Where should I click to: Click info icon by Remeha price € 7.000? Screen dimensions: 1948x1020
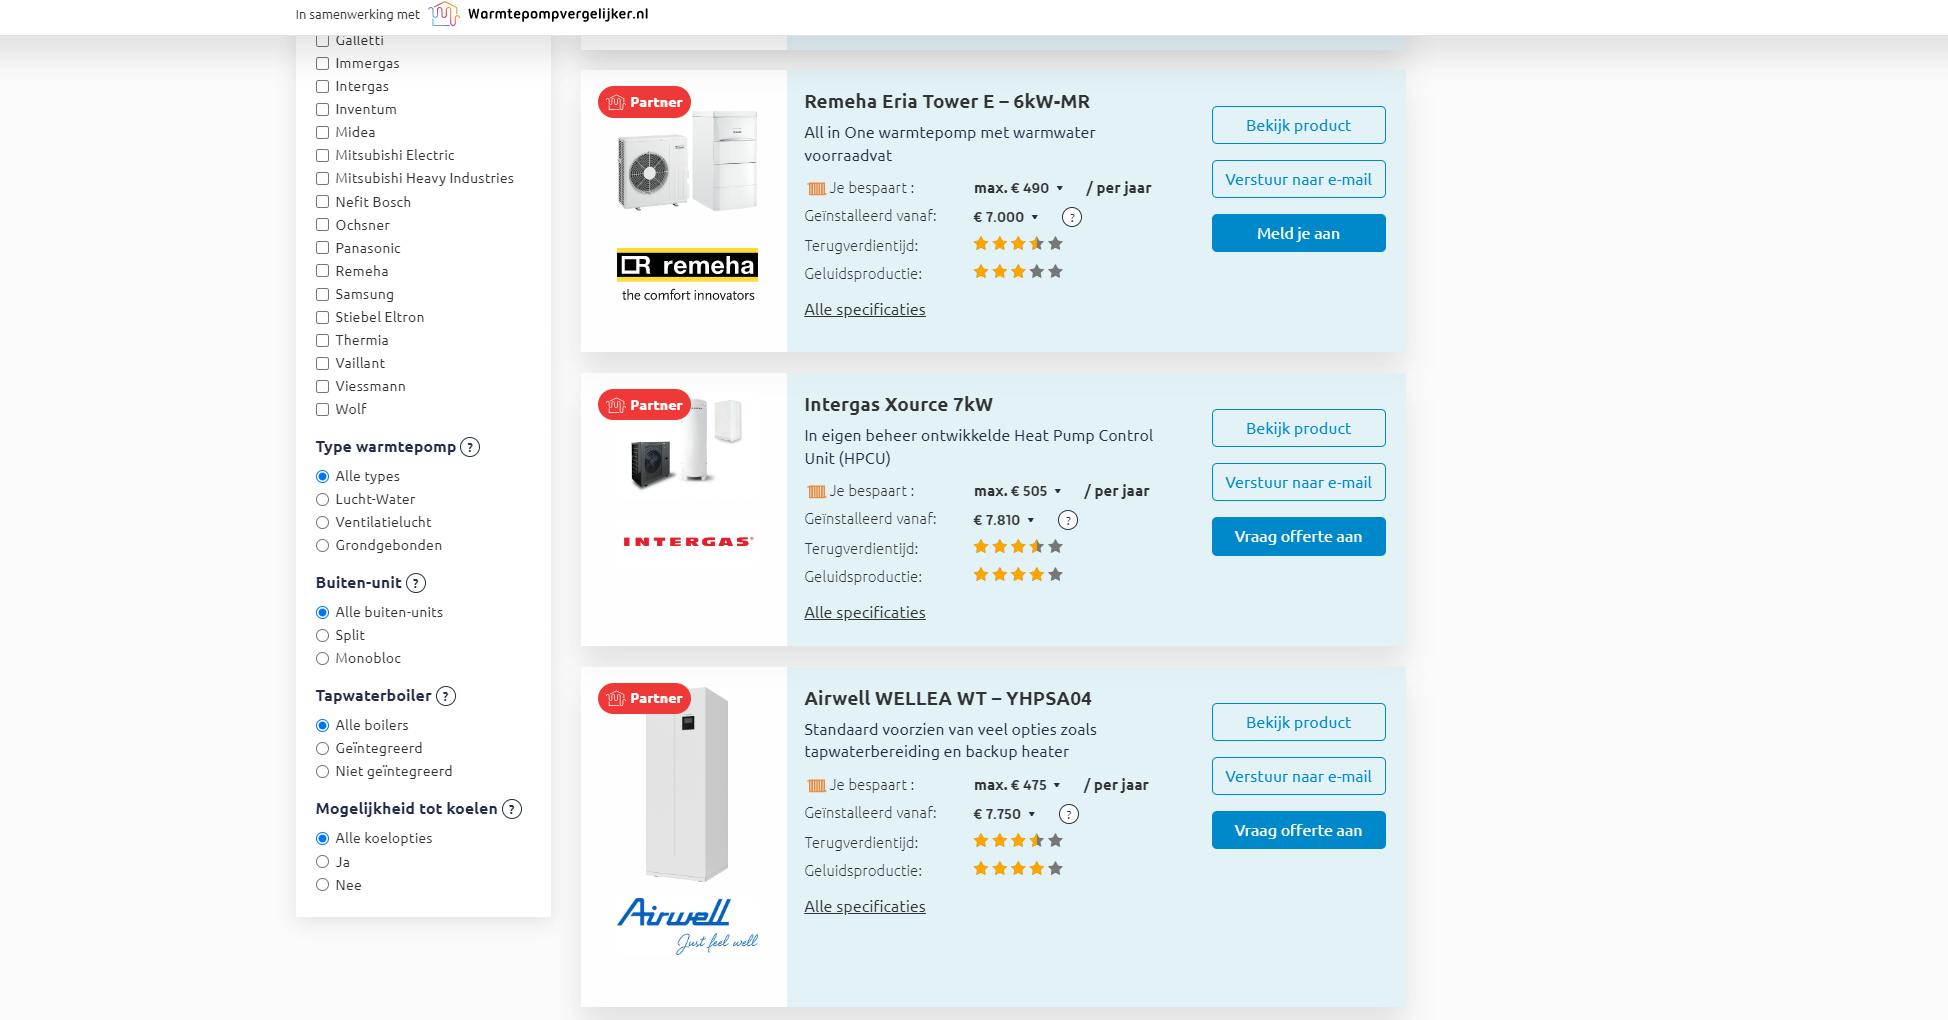(x=1071, y=217)
